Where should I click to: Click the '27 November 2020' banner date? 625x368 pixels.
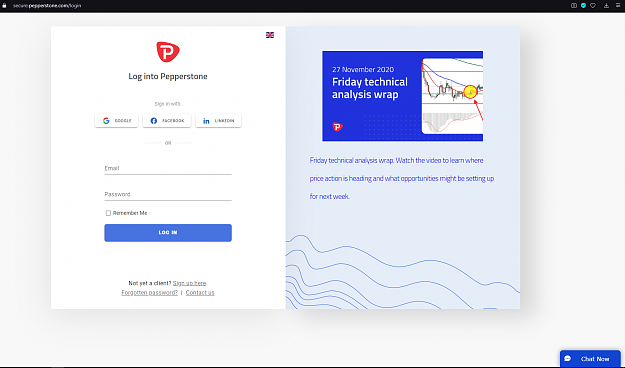click(x=363, y=69)
